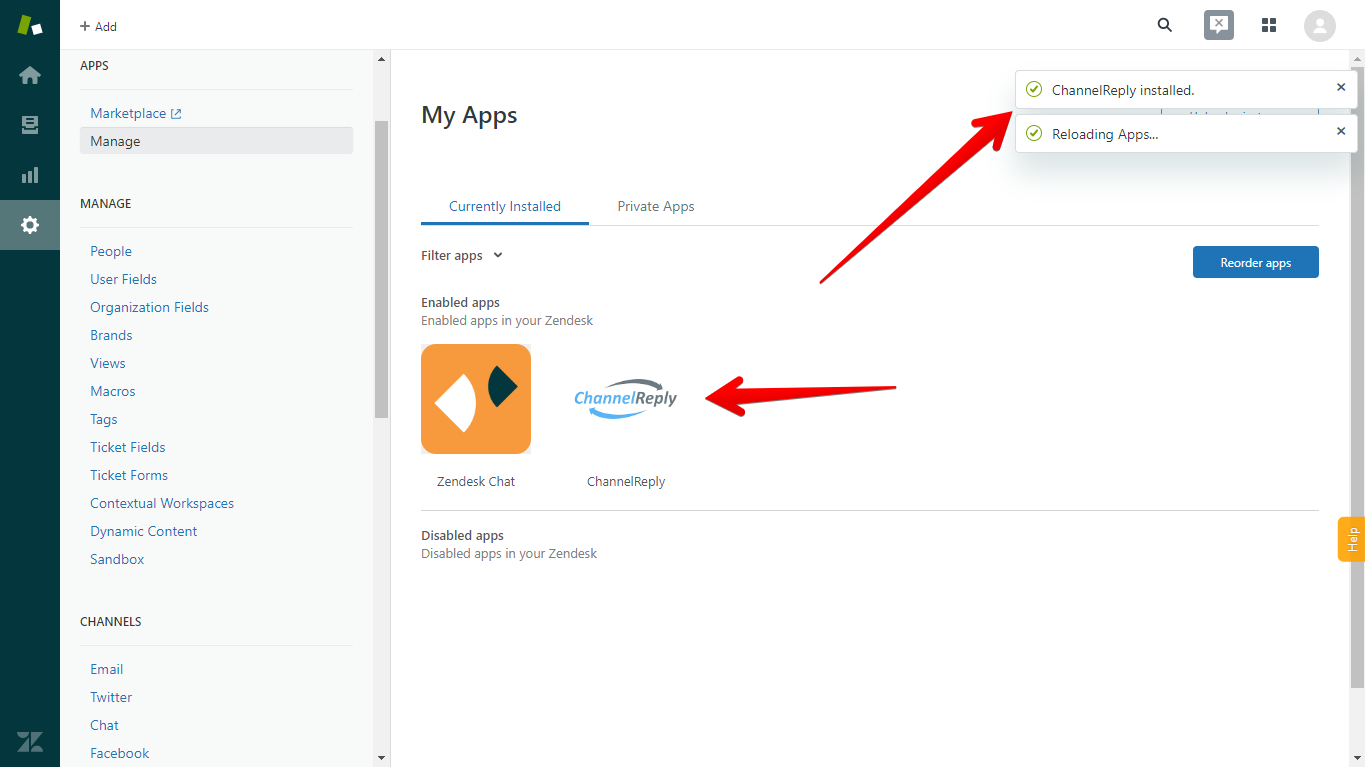Dismiss the Reloading Apps notification

point(1341,132)
